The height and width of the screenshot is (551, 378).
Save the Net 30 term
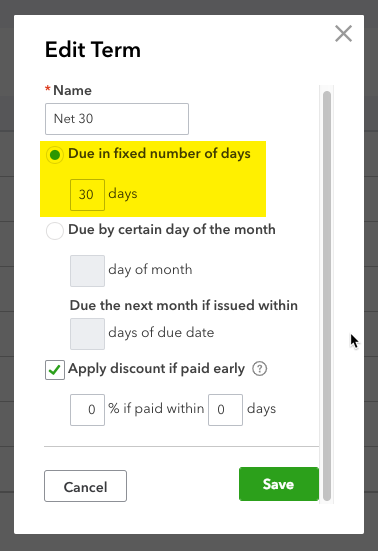click(x=279, y=484)
